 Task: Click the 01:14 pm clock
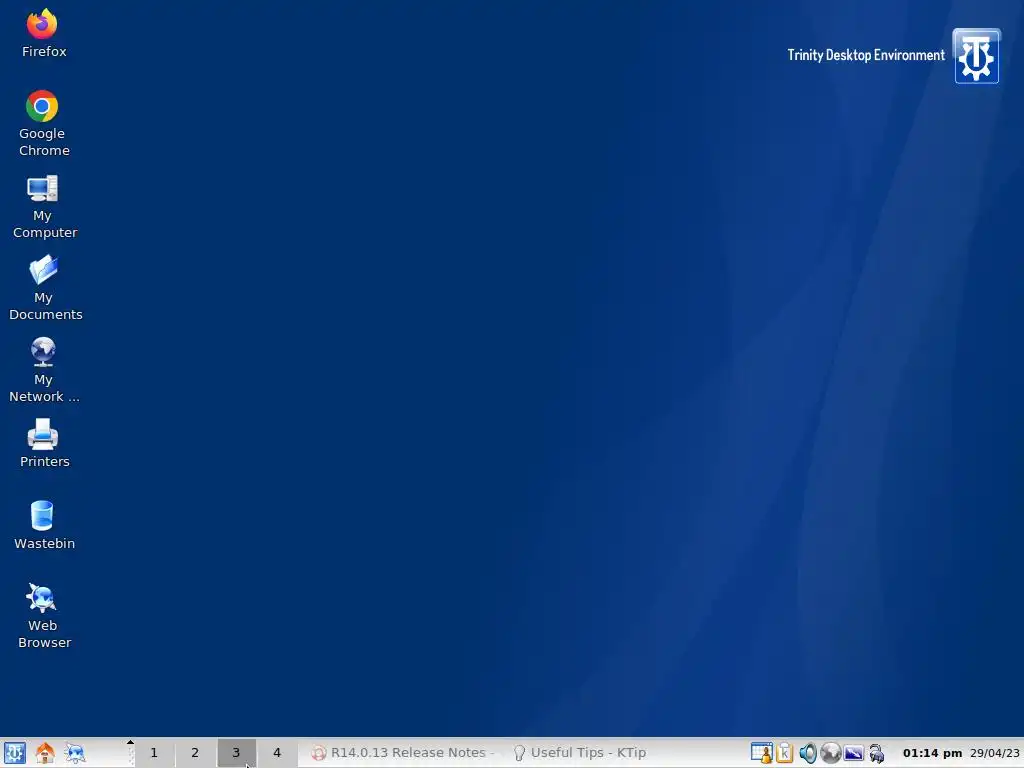[x=932, y=753]
